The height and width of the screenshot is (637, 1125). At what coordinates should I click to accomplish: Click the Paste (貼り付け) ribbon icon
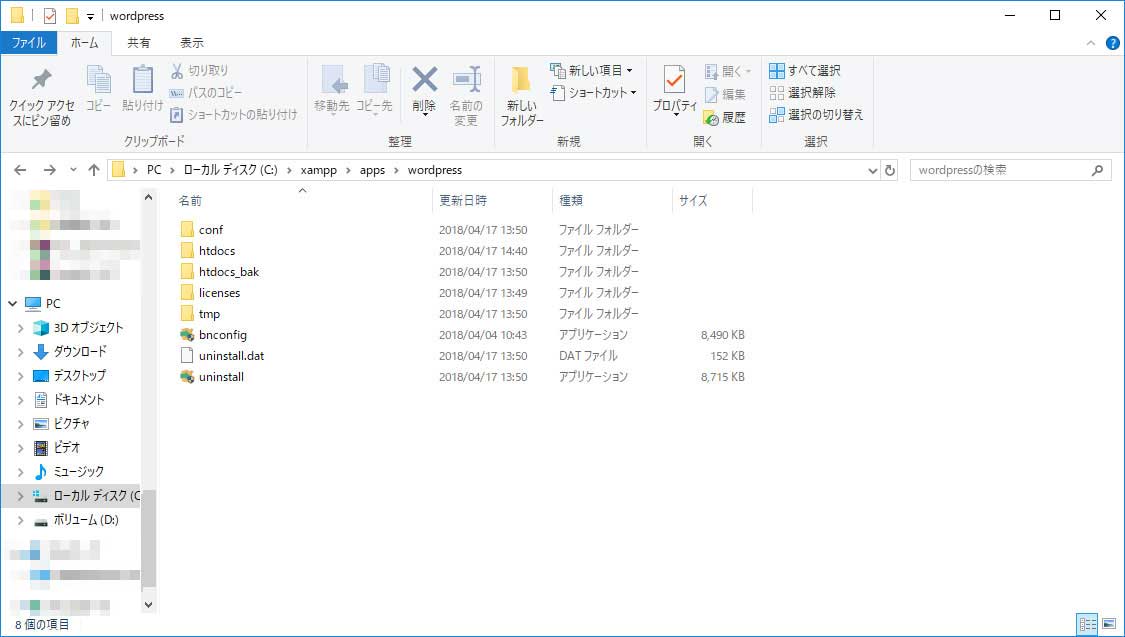[142, 80]
